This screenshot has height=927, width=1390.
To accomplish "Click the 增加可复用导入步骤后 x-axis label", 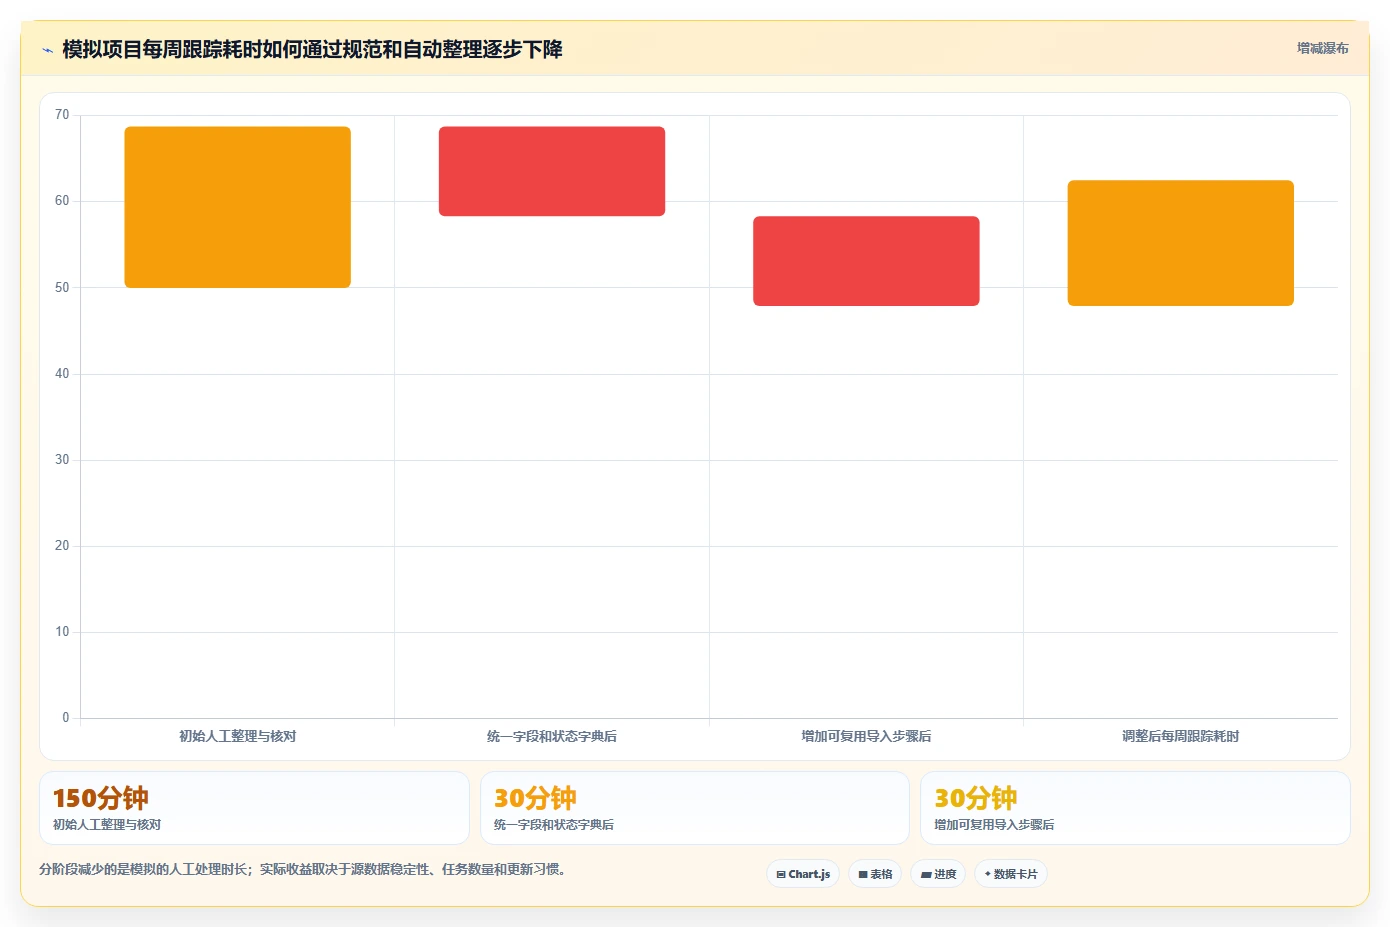I will pyautogui.click(x=866, y=736).
